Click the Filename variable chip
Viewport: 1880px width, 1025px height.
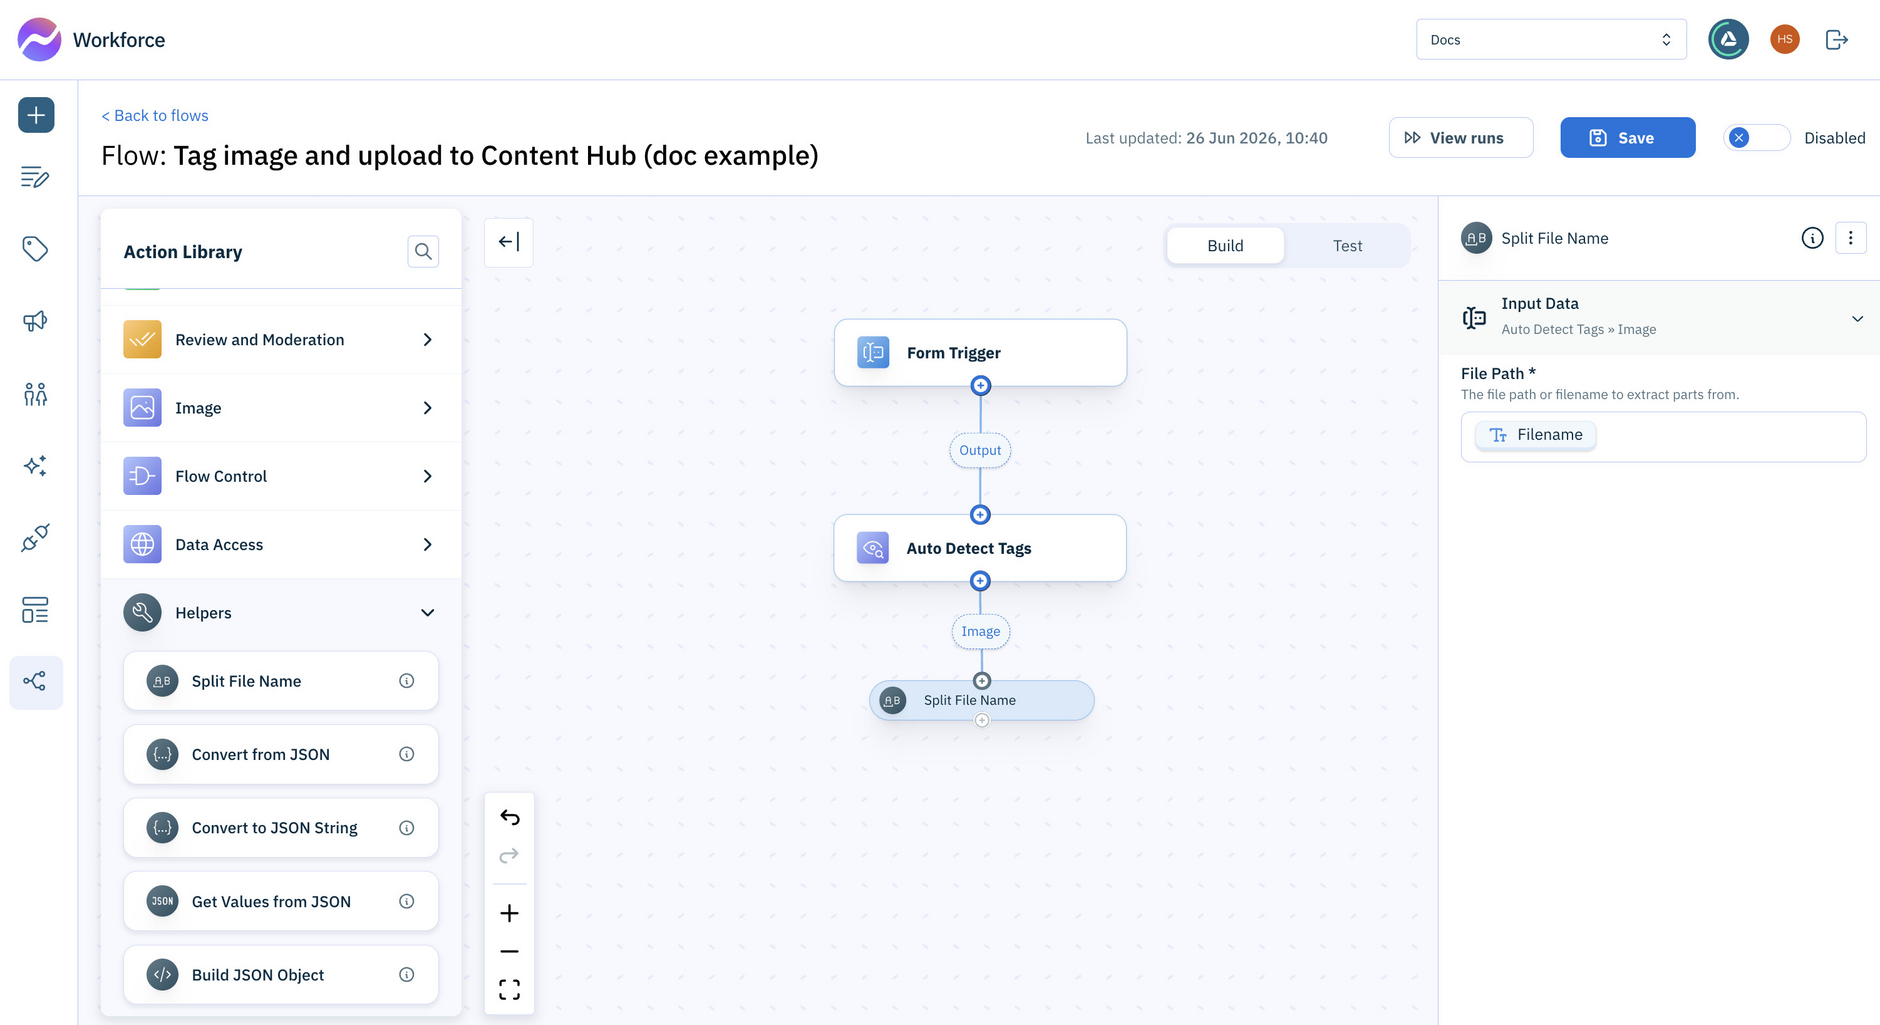click(x=1536, y=435)
